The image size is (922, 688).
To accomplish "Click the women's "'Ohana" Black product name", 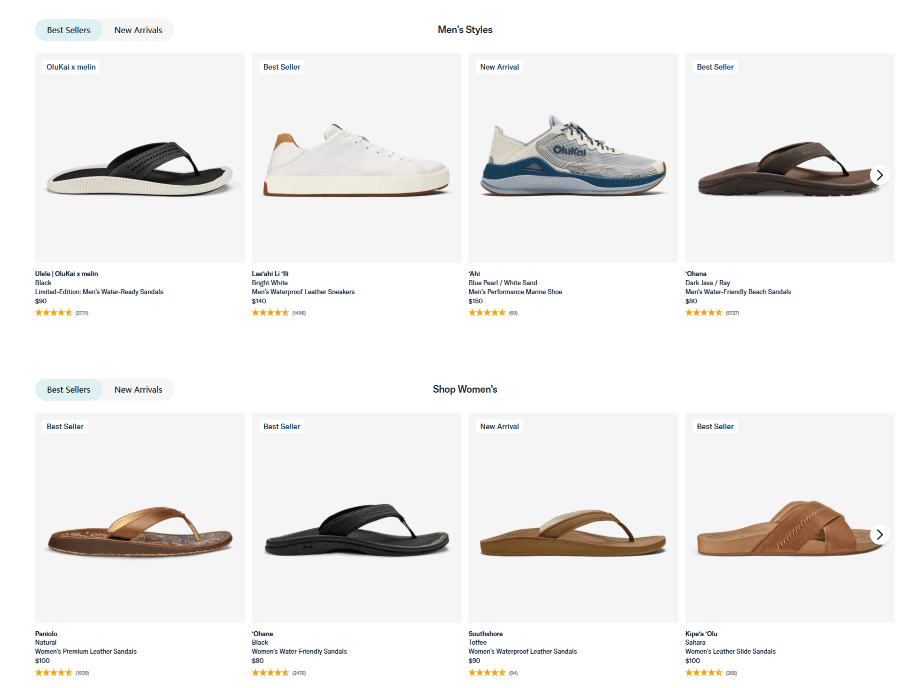I will coord(263,633).
